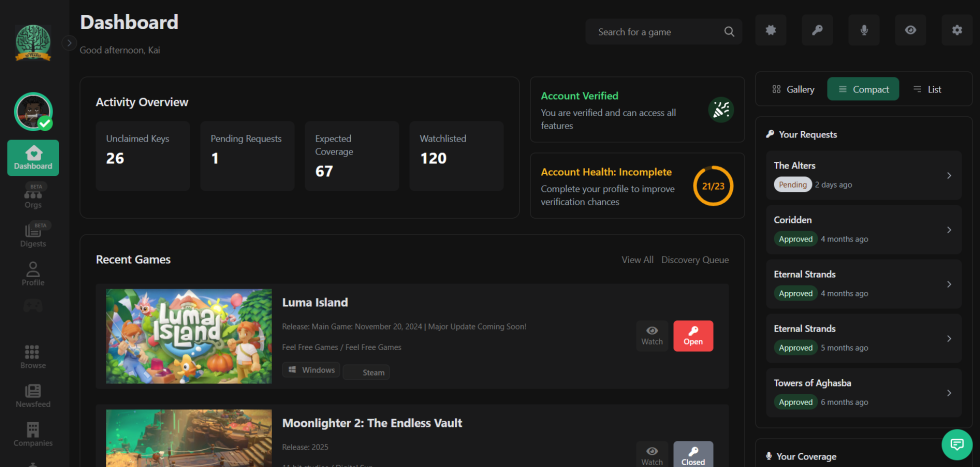Click the badge icon beside search bar

(x=770, y=31)
